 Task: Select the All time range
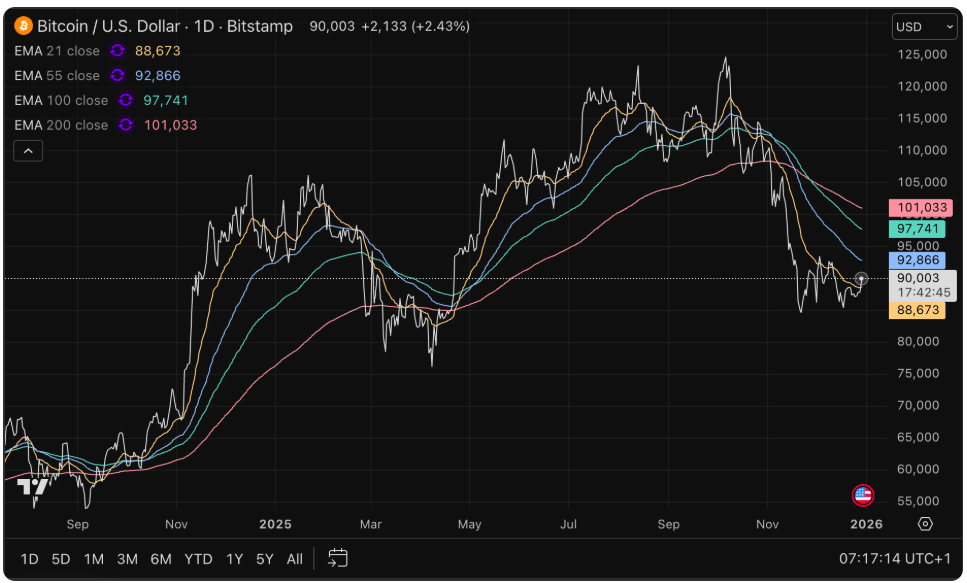point(295,559)
